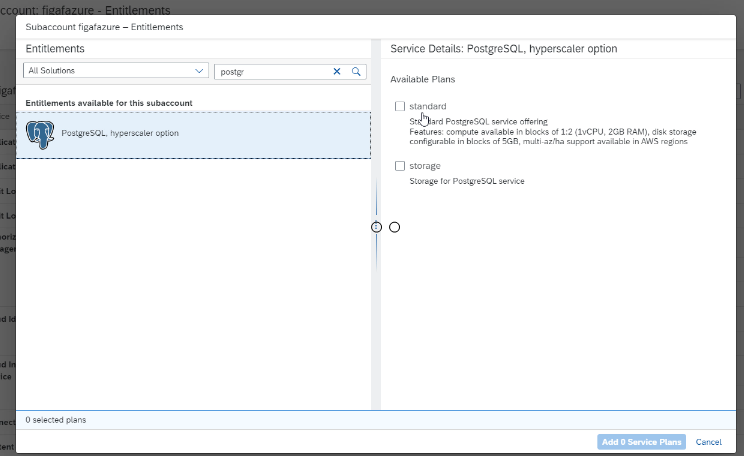Image resolution: width=744 pixels, height=456 pixels.
Task: Click Add 0 Service Plans button
Action: (x=642, y=442)
